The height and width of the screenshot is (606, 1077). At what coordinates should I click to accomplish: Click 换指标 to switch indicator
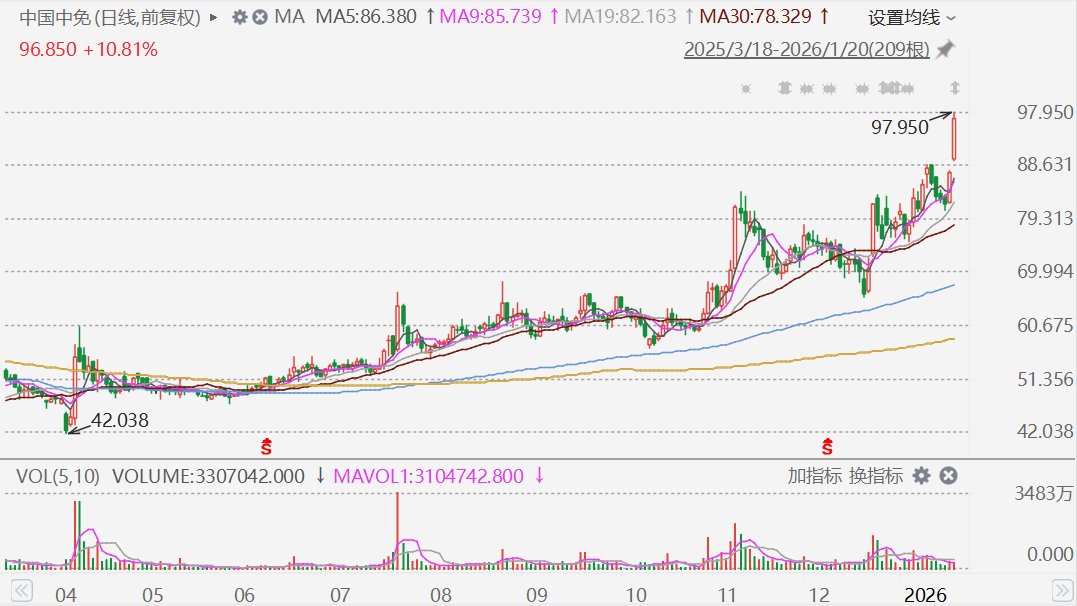click(876, 475)
